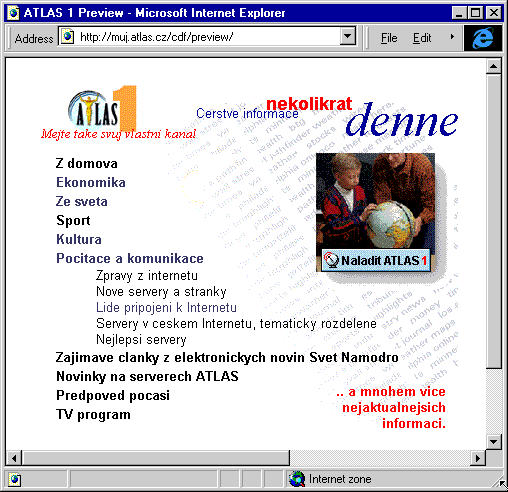Click the nejaktualnejsich red text
Viewport: 508px width, 492px height.
tap(394, 408)
